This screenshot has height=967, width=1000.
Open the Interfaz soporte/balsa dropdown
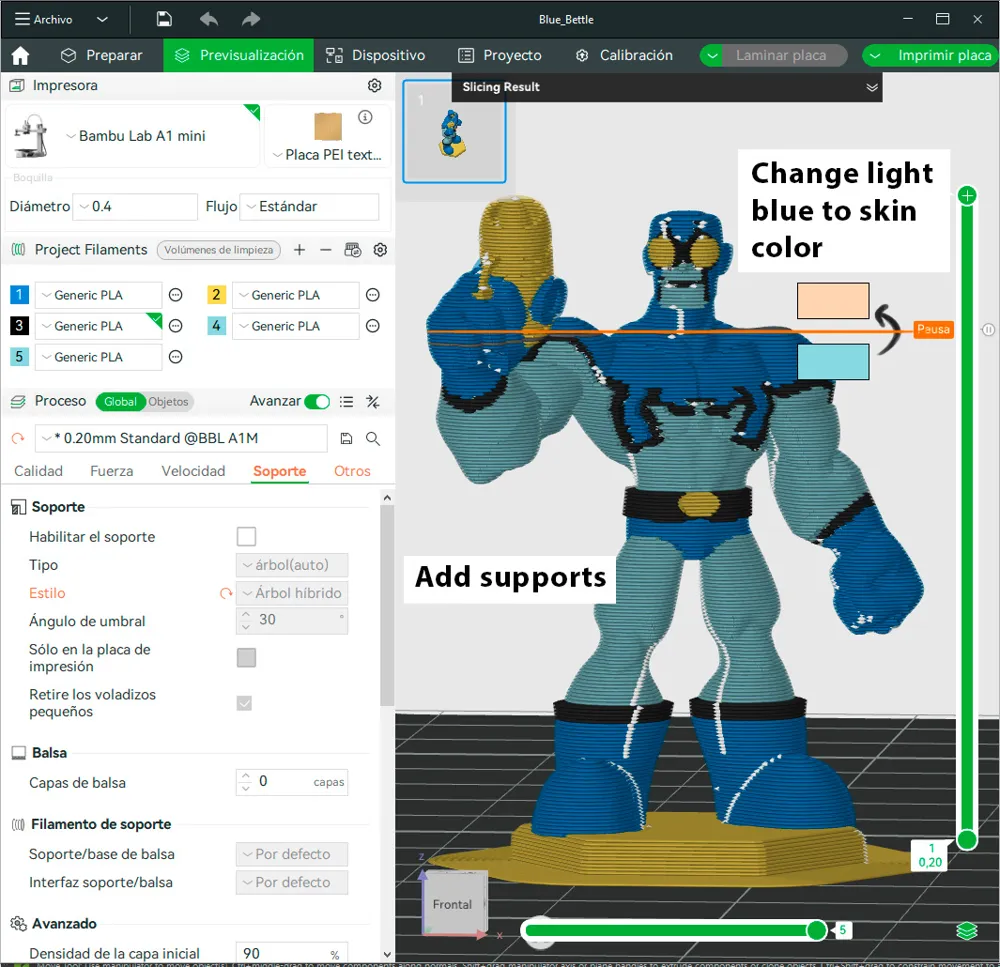292,882
